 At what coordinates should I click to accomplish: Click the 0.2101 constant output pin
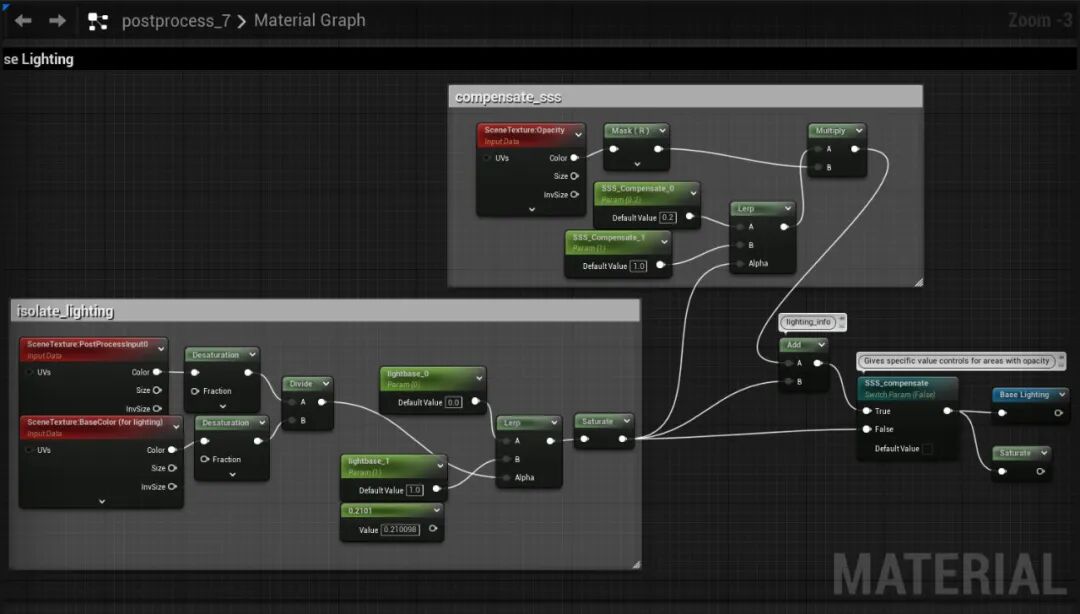pos(433,529)
